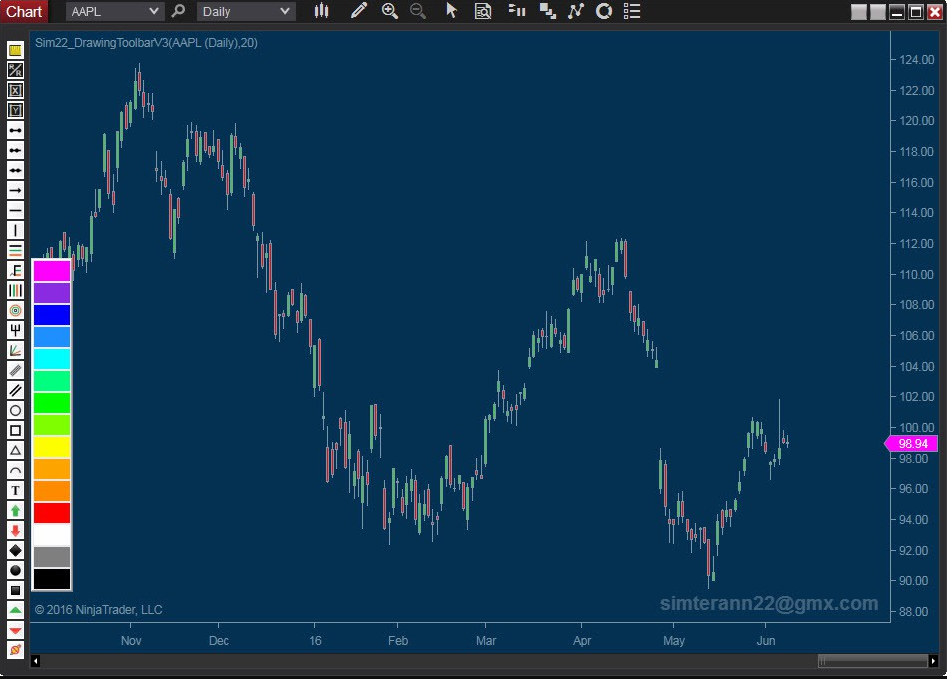Select the line drawing tool with two endpoints
The image size is (947, 679).
pos(15,130)
